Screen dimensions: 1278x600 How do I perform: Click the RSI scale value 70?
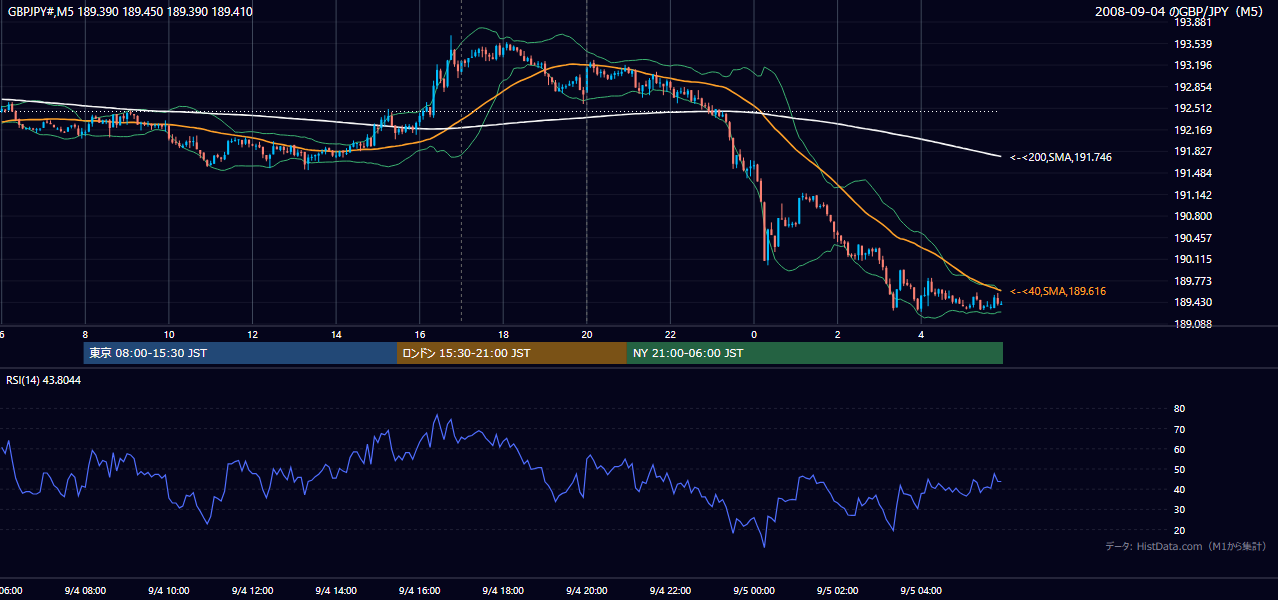click(1180, 429)
